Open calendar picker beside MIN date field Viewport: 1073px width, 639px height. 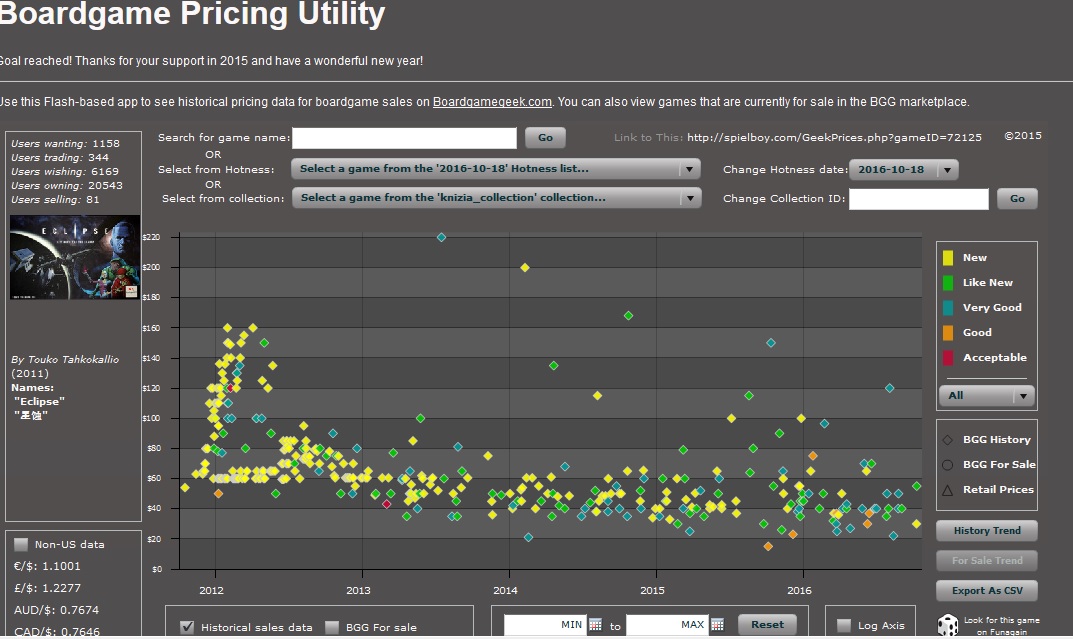coord(595,625)
